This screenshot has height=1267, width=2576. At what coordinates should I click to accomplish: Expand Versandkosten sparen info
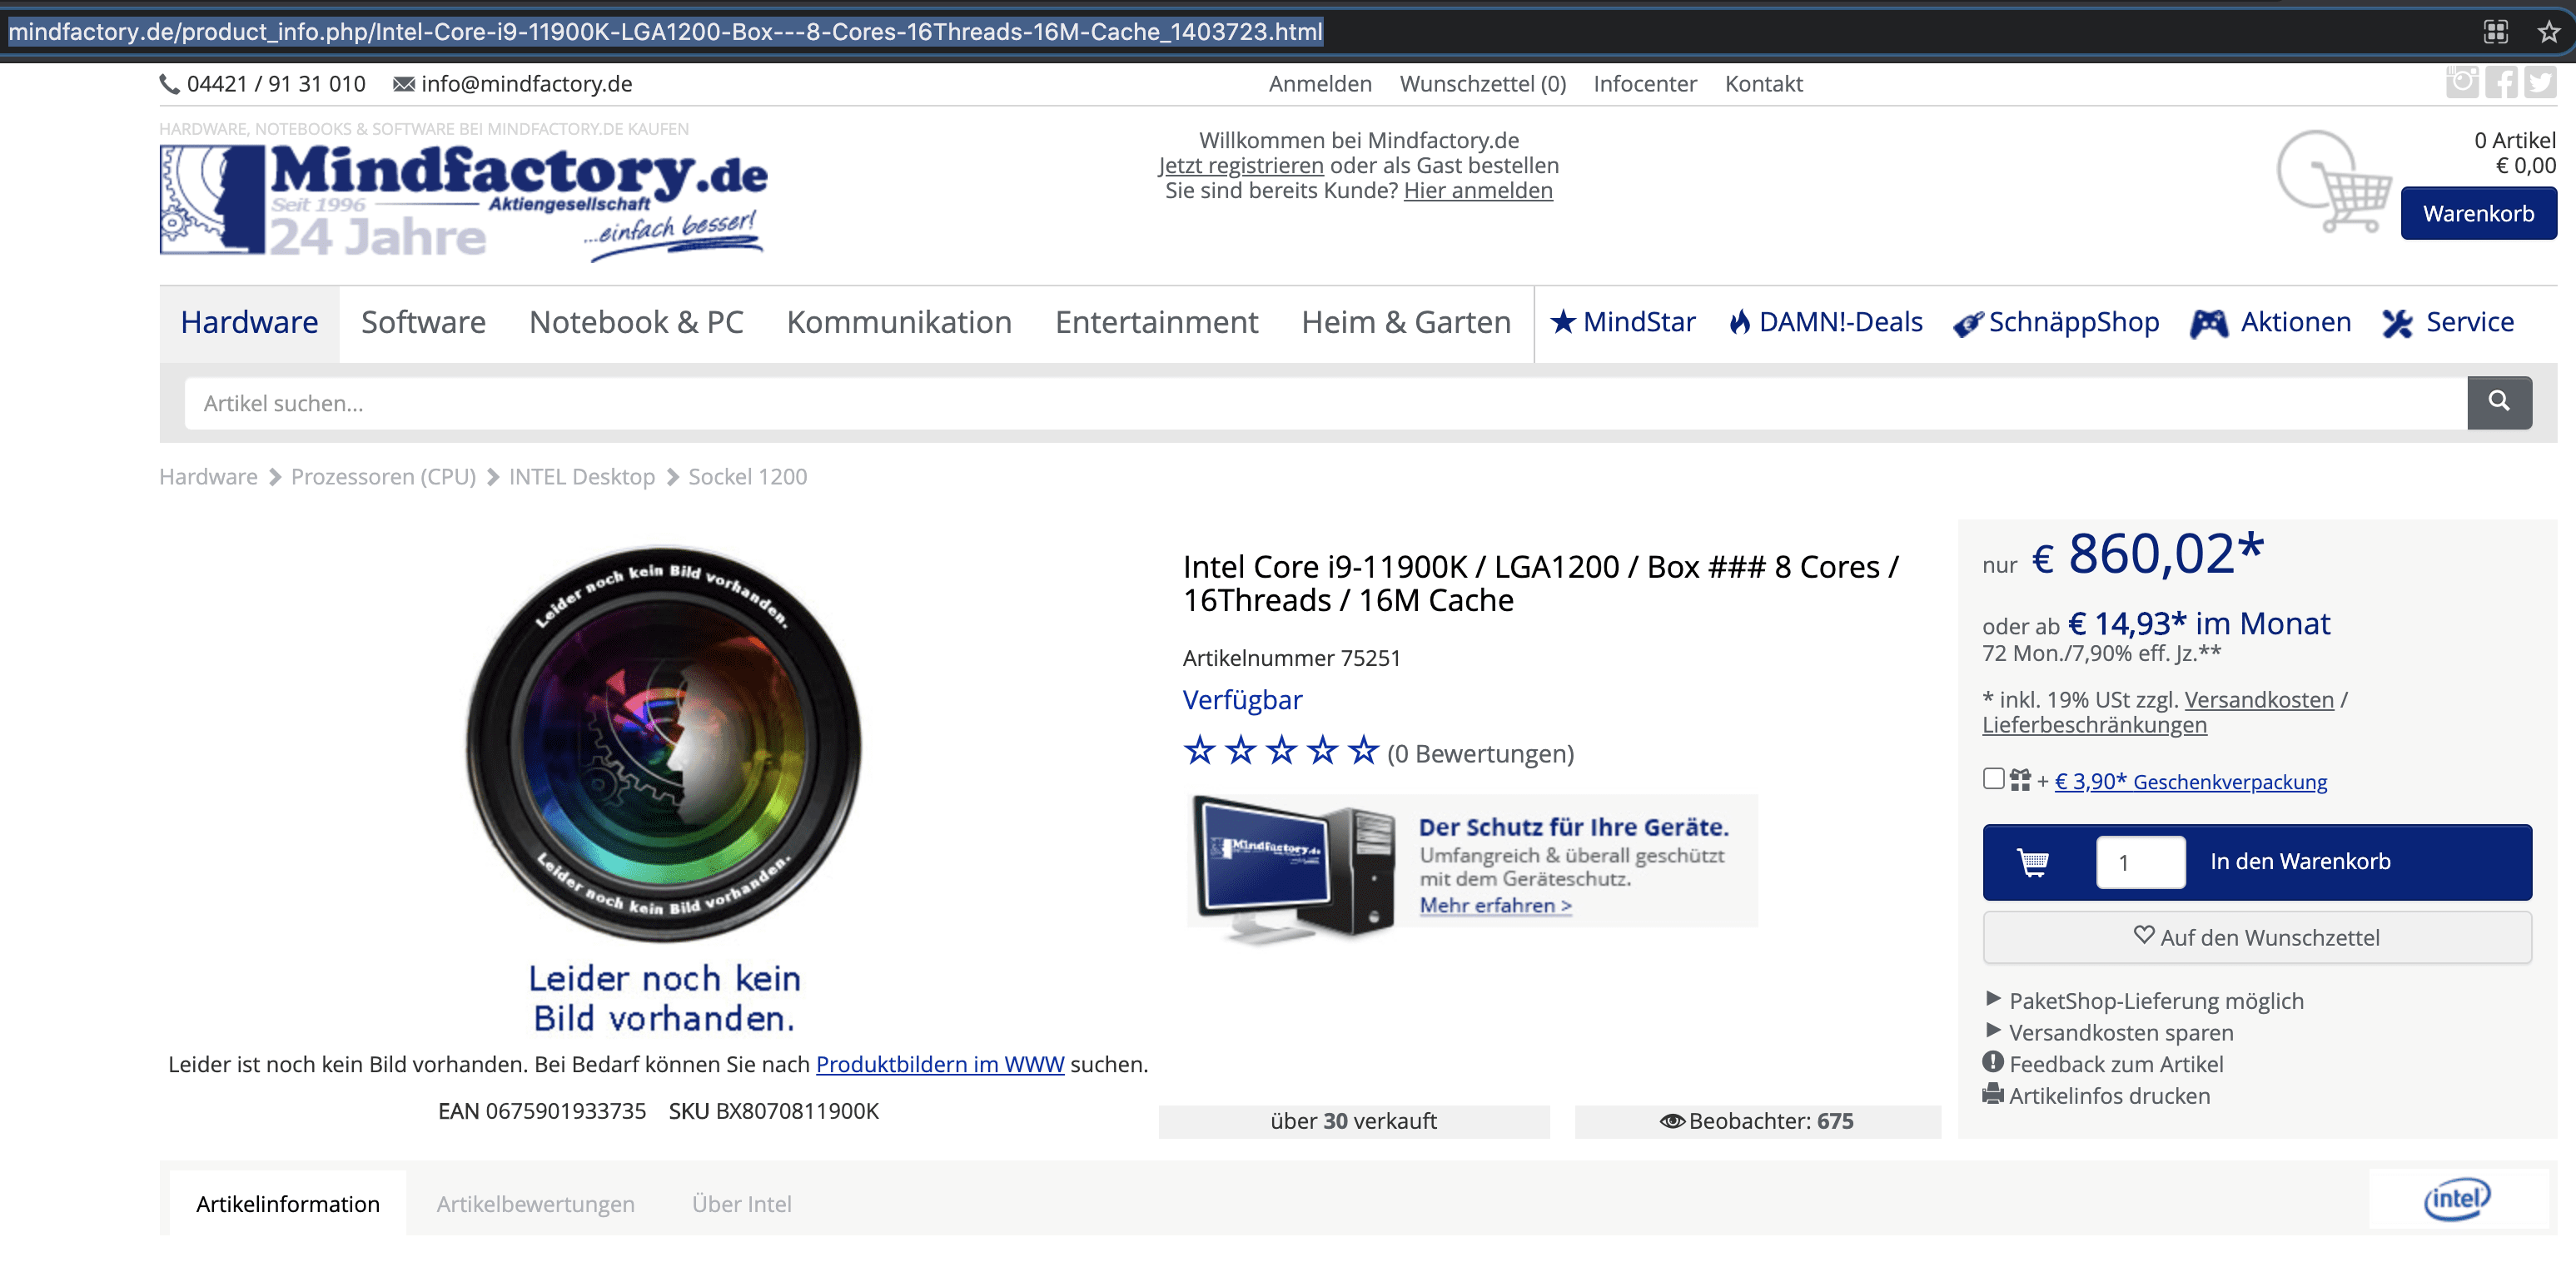point(2120,1032)
